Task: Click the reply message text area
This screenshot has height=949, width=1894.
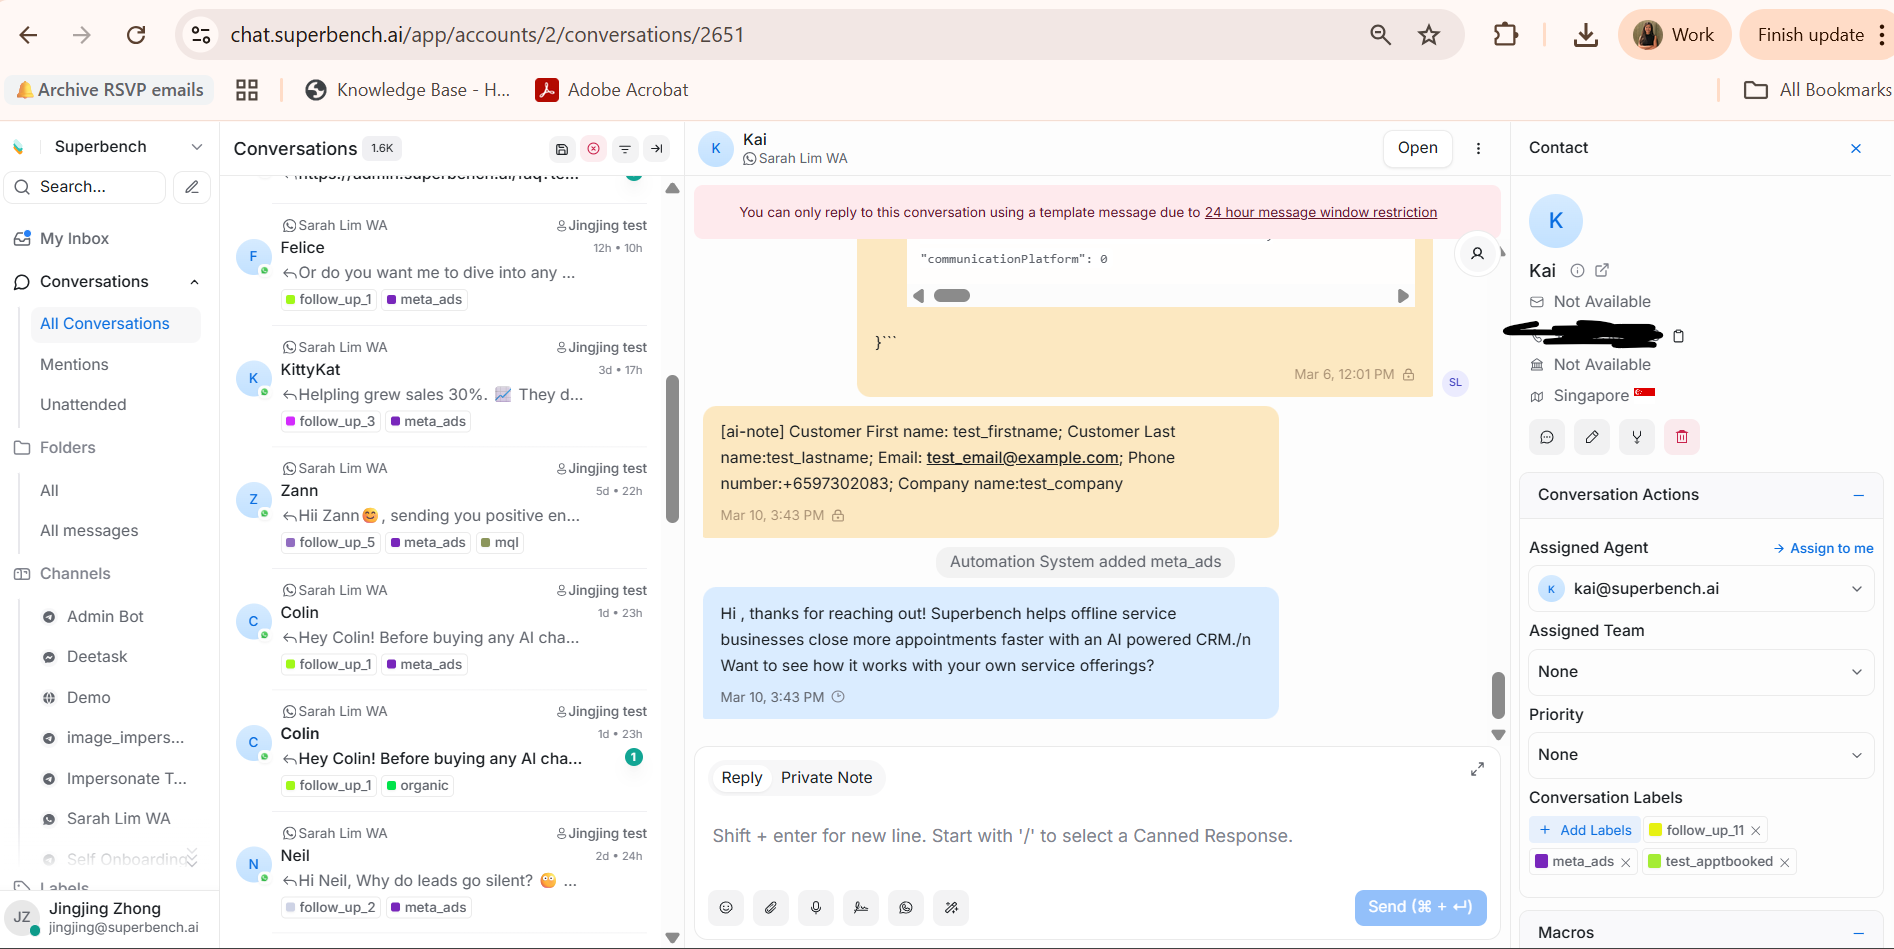Action: tap(1097, 836)
